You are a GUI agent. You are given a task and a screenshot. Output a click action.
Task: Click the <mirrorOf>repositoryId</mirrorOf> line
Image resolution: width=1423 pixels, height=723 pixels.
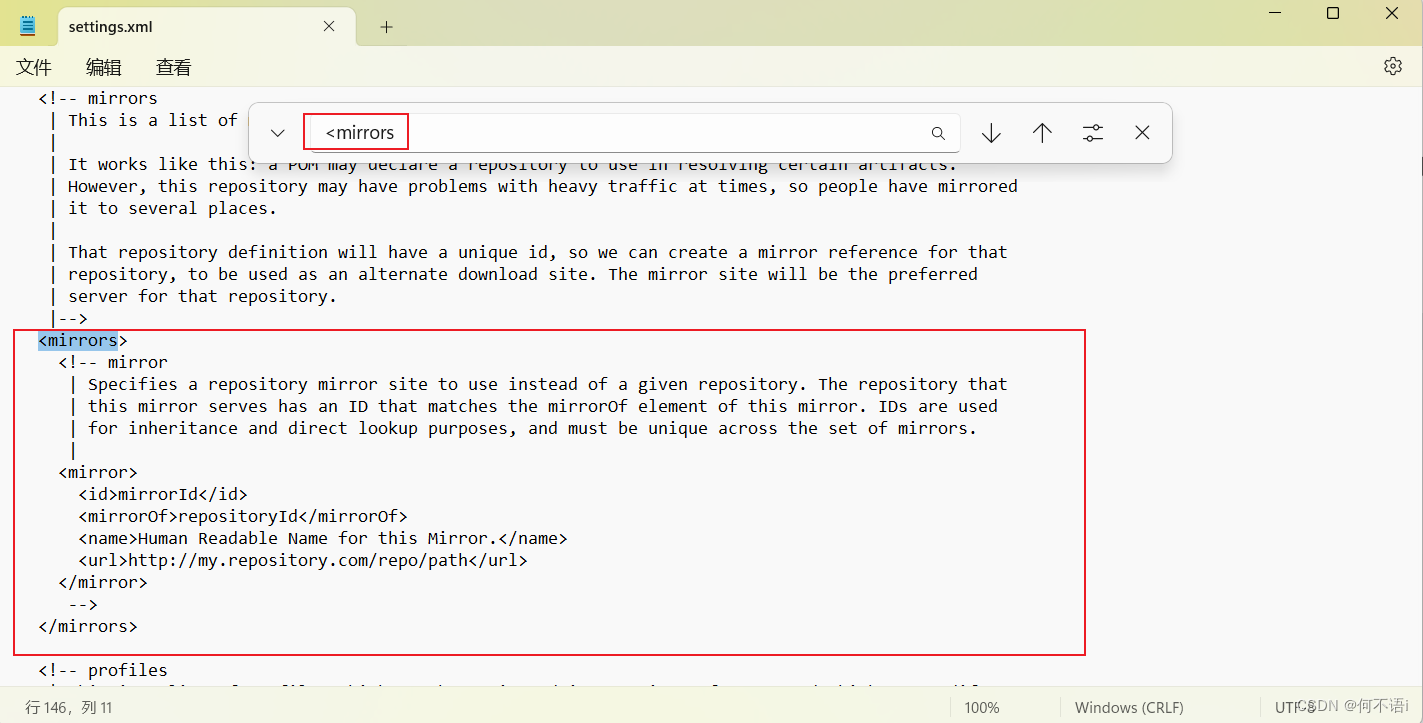[243, 516]
